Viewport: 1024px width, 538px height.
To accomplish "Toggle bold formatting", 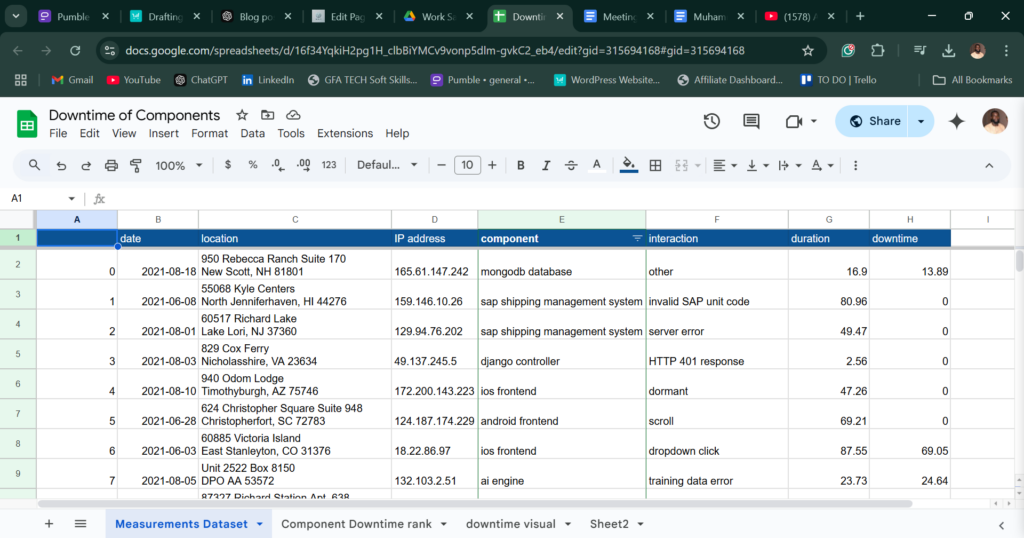I will [x=520, y=165].
